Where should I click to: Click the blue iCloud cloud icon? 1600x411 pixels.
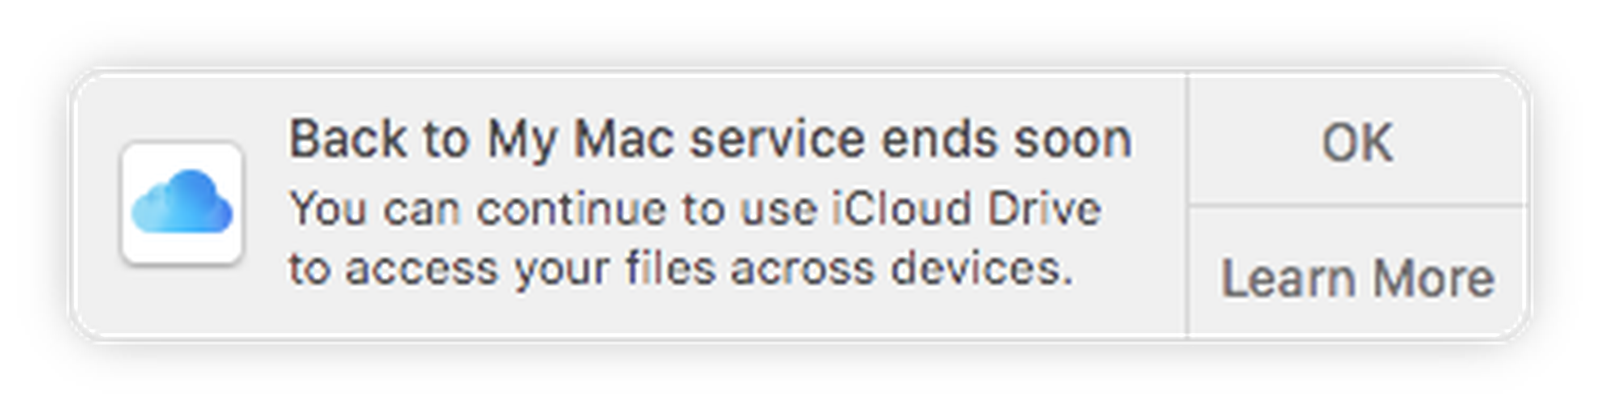tap(182, 201)
